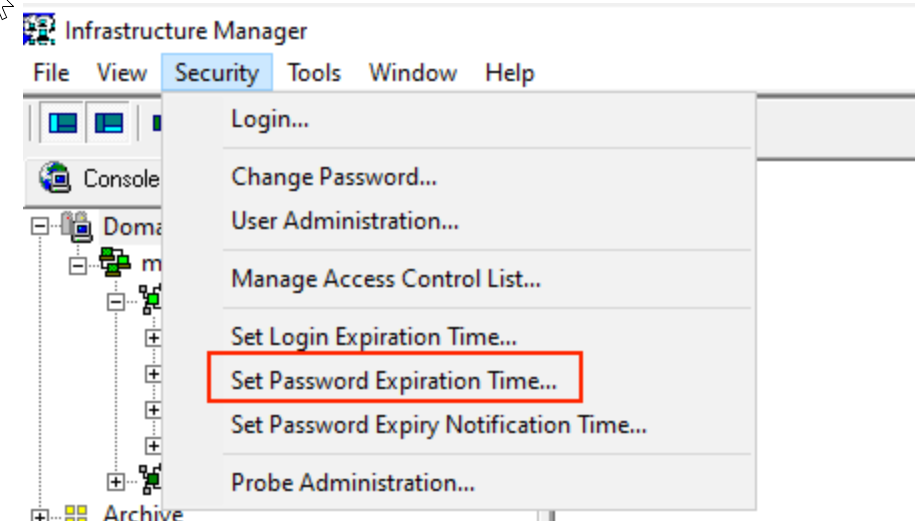The image size is (915, 521).
Task: Collapse the Domain tree node
Action: coord(40,226)
